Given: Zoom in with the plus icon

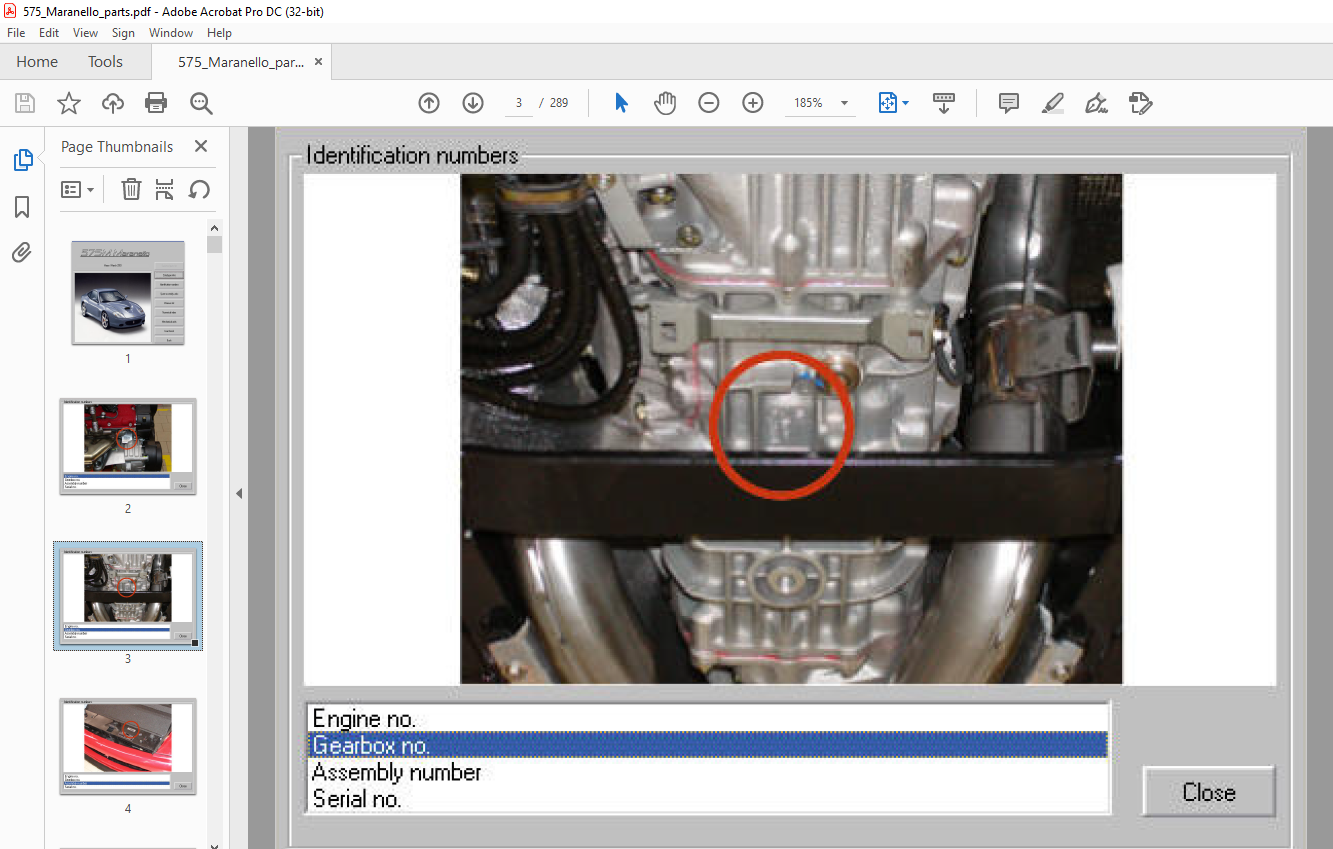Looking at the screenshot, I should pyautogui.click(x=753, y=103).
